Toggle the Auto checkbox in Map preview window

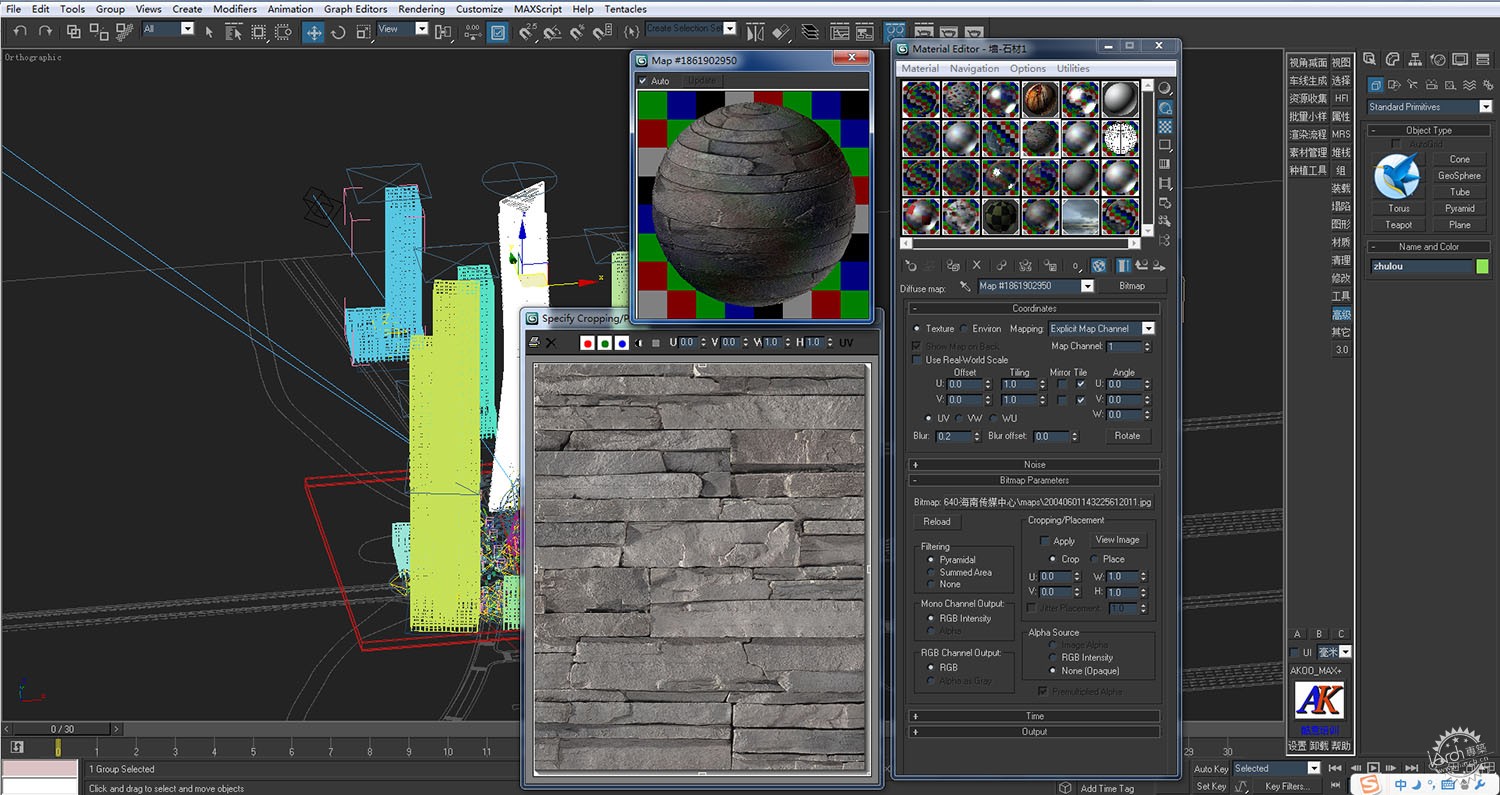tap(643, 81)
